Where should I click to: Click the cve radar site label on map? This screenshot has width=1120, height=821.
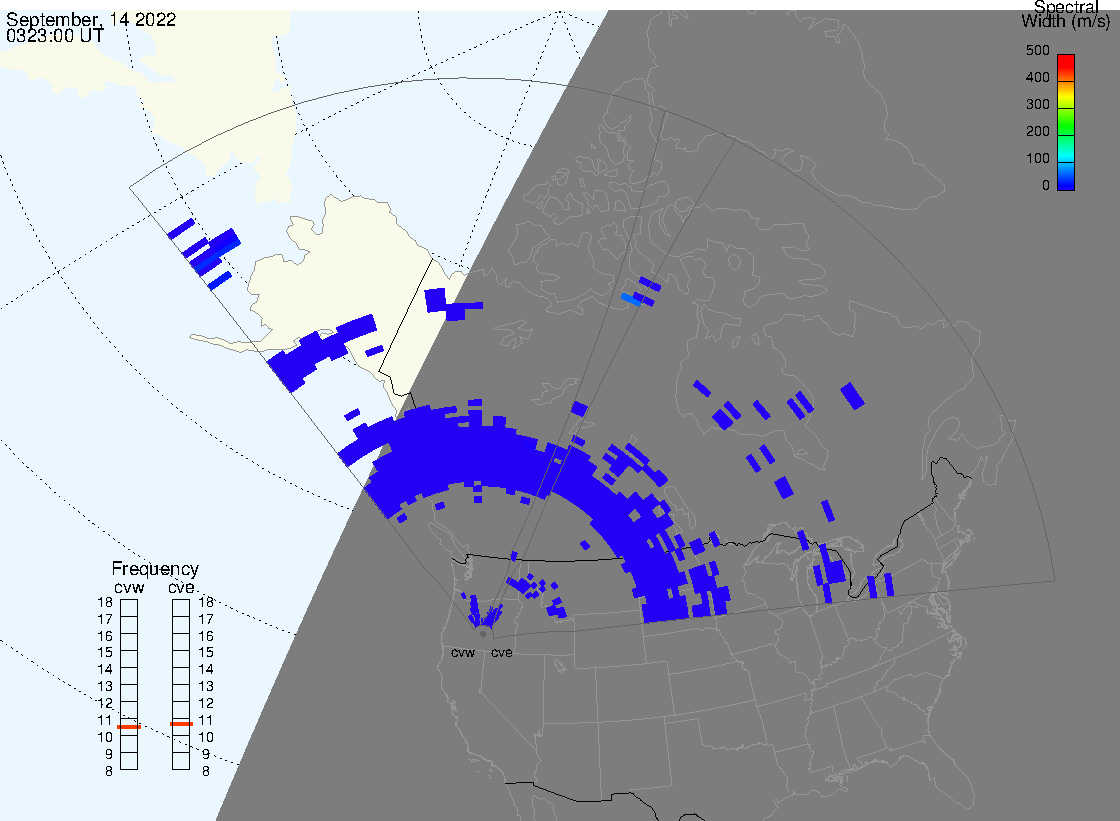tap(501, 653)
